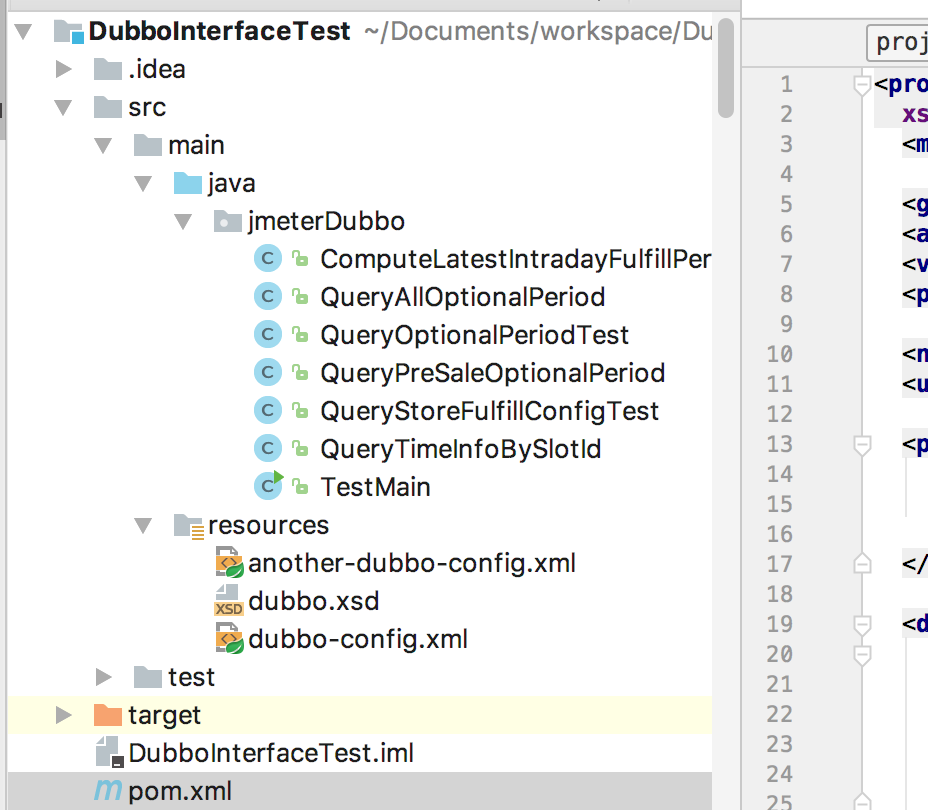This screenshot has height=810, width=928.
Task: Select the TestMain class
Action: [375, 487]
